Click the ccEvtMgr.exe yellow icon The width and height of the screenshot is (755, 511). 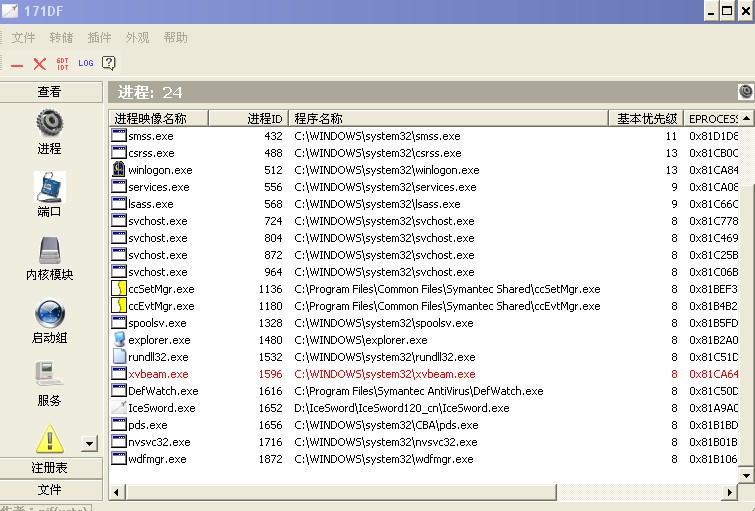click(x=118, y=305)
